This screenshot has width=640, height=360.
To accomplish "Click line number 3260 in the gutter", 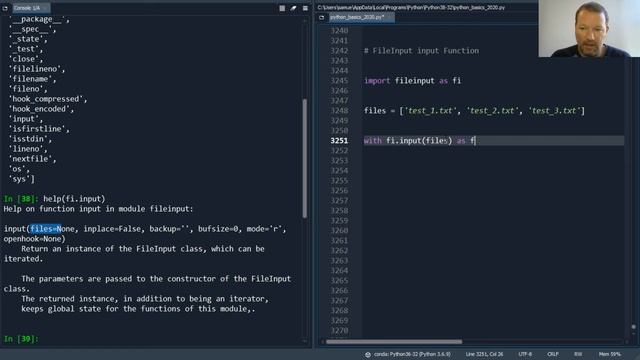I will click(339, 231).
